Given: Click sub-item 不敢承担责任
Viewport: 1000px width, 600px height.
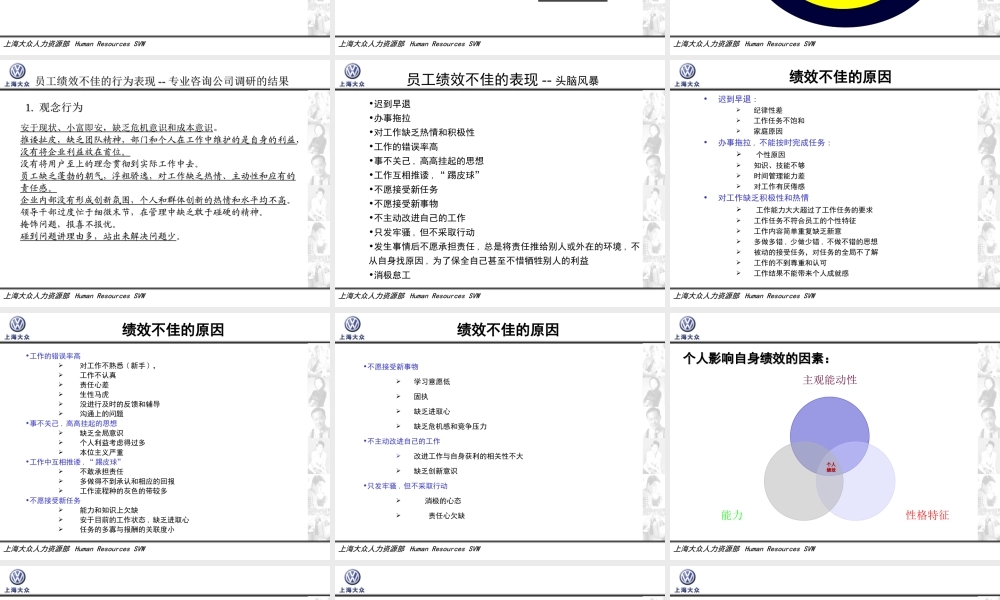Looking at the screenshot, I should [101, 471].
